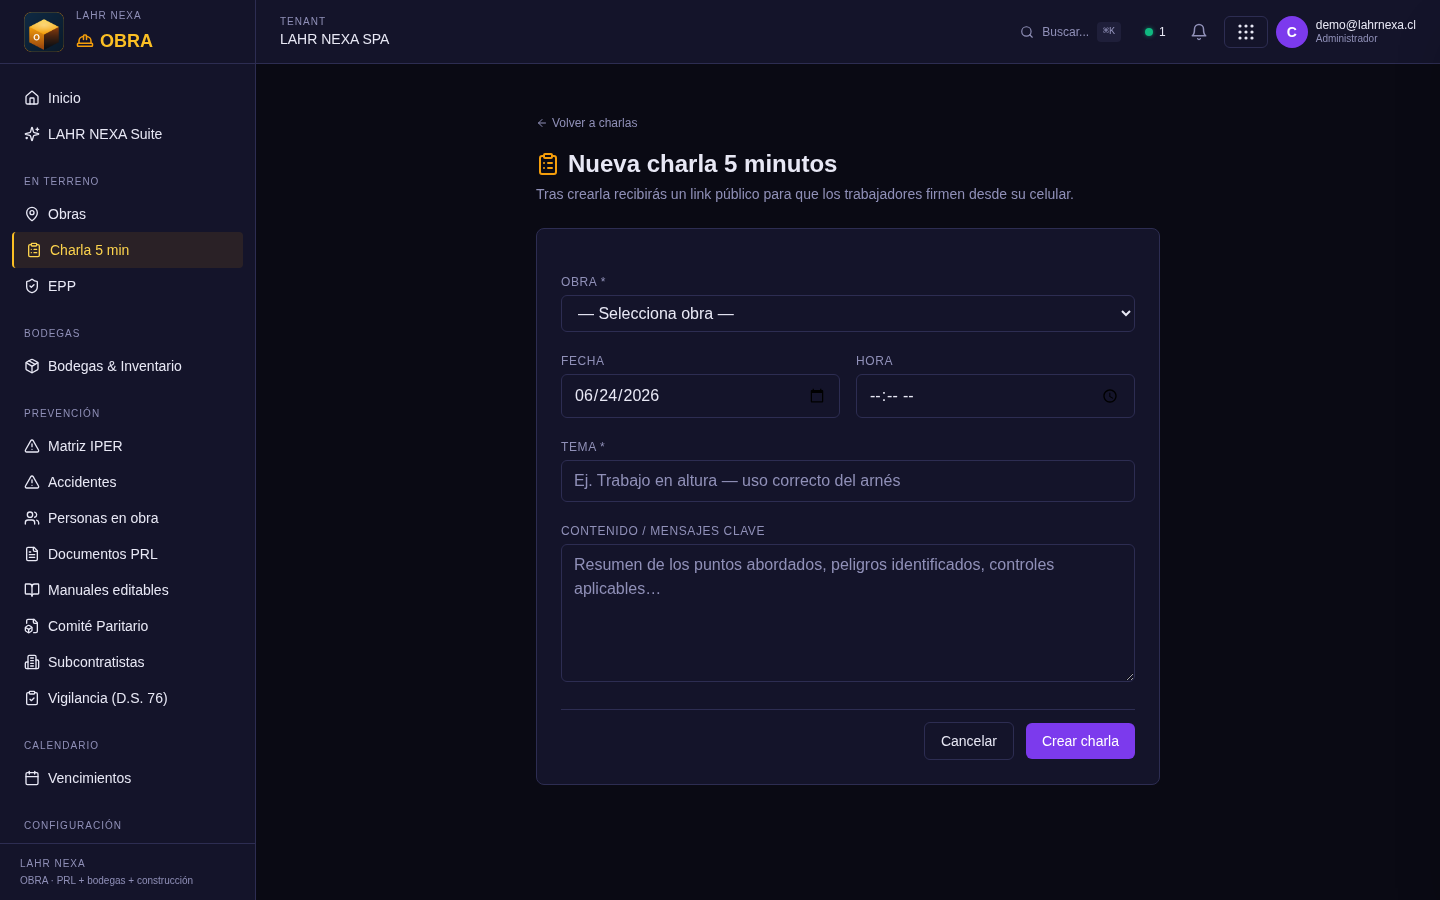Click the open book icon for Manuales editables
Viewport: 1440px width, 900px height.
[32, 590]
